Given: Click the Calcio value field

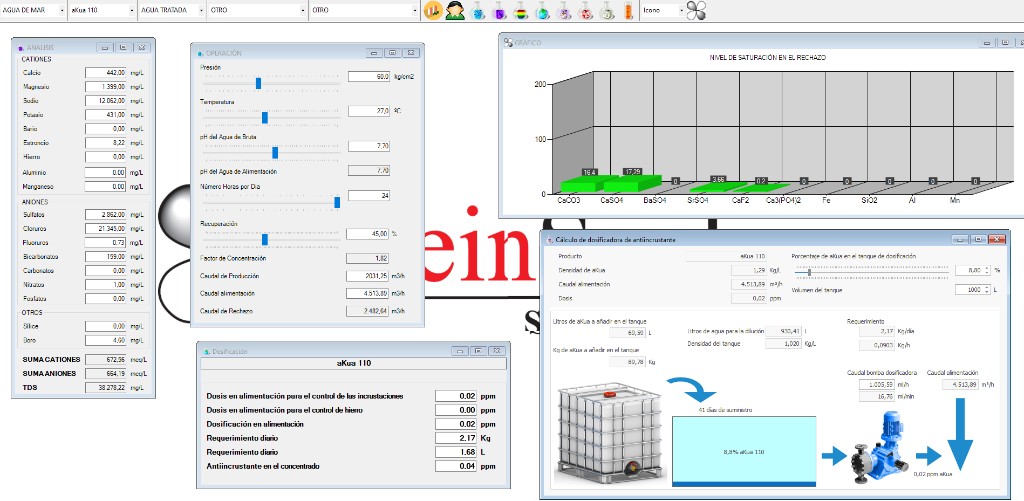Looking at the screenshot, I should click(105, 73).
